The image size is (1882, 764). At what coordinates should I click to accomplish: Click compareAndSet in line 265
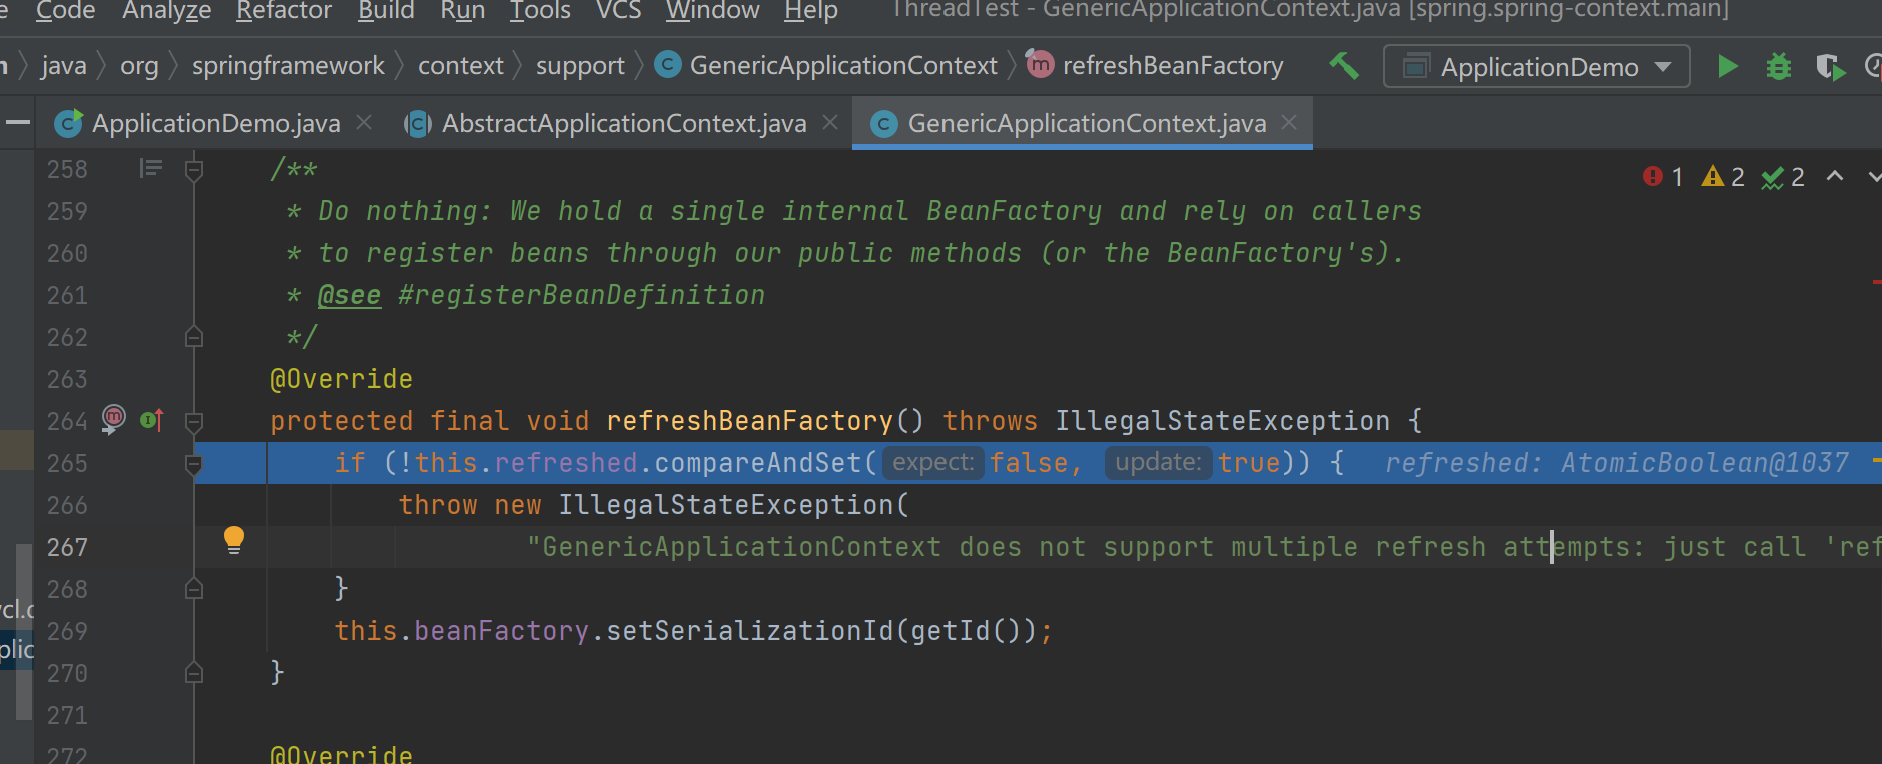coord(758,463)
